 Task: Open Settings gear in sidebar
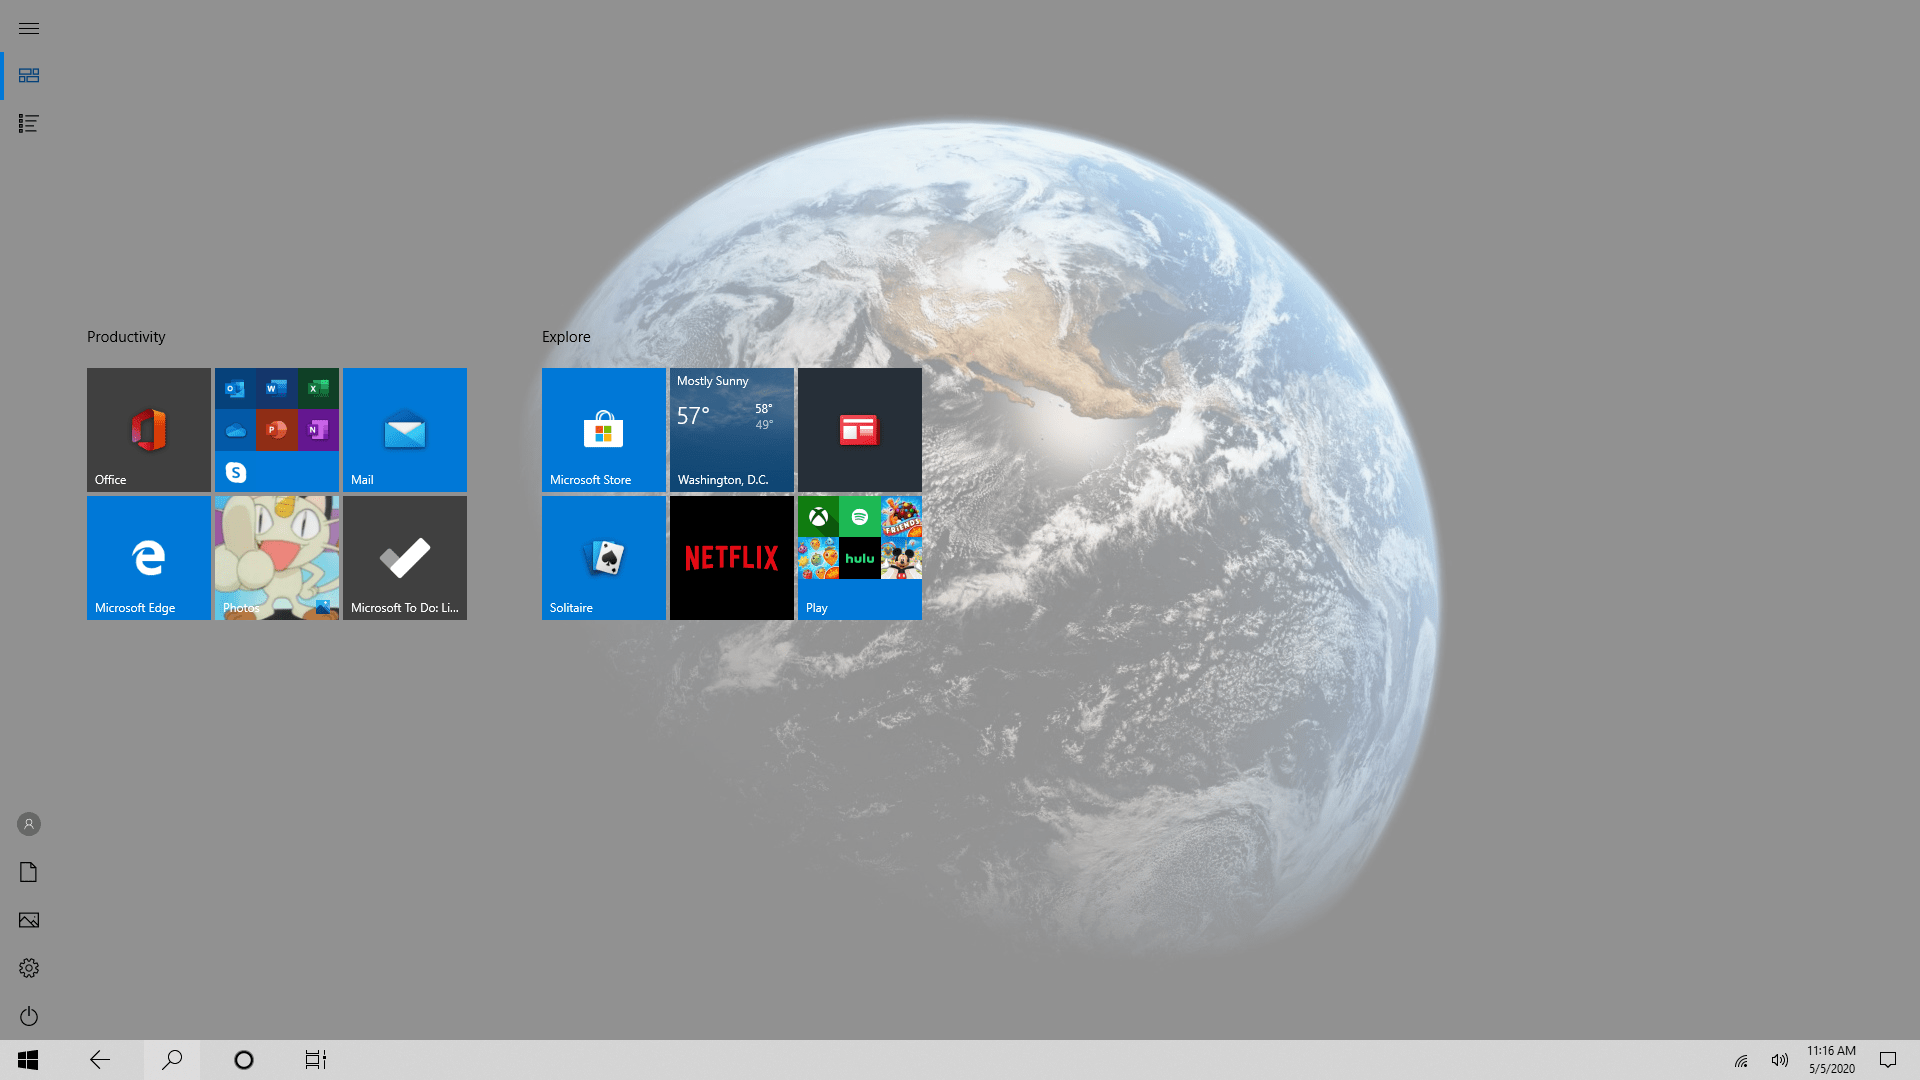point(28,968)
